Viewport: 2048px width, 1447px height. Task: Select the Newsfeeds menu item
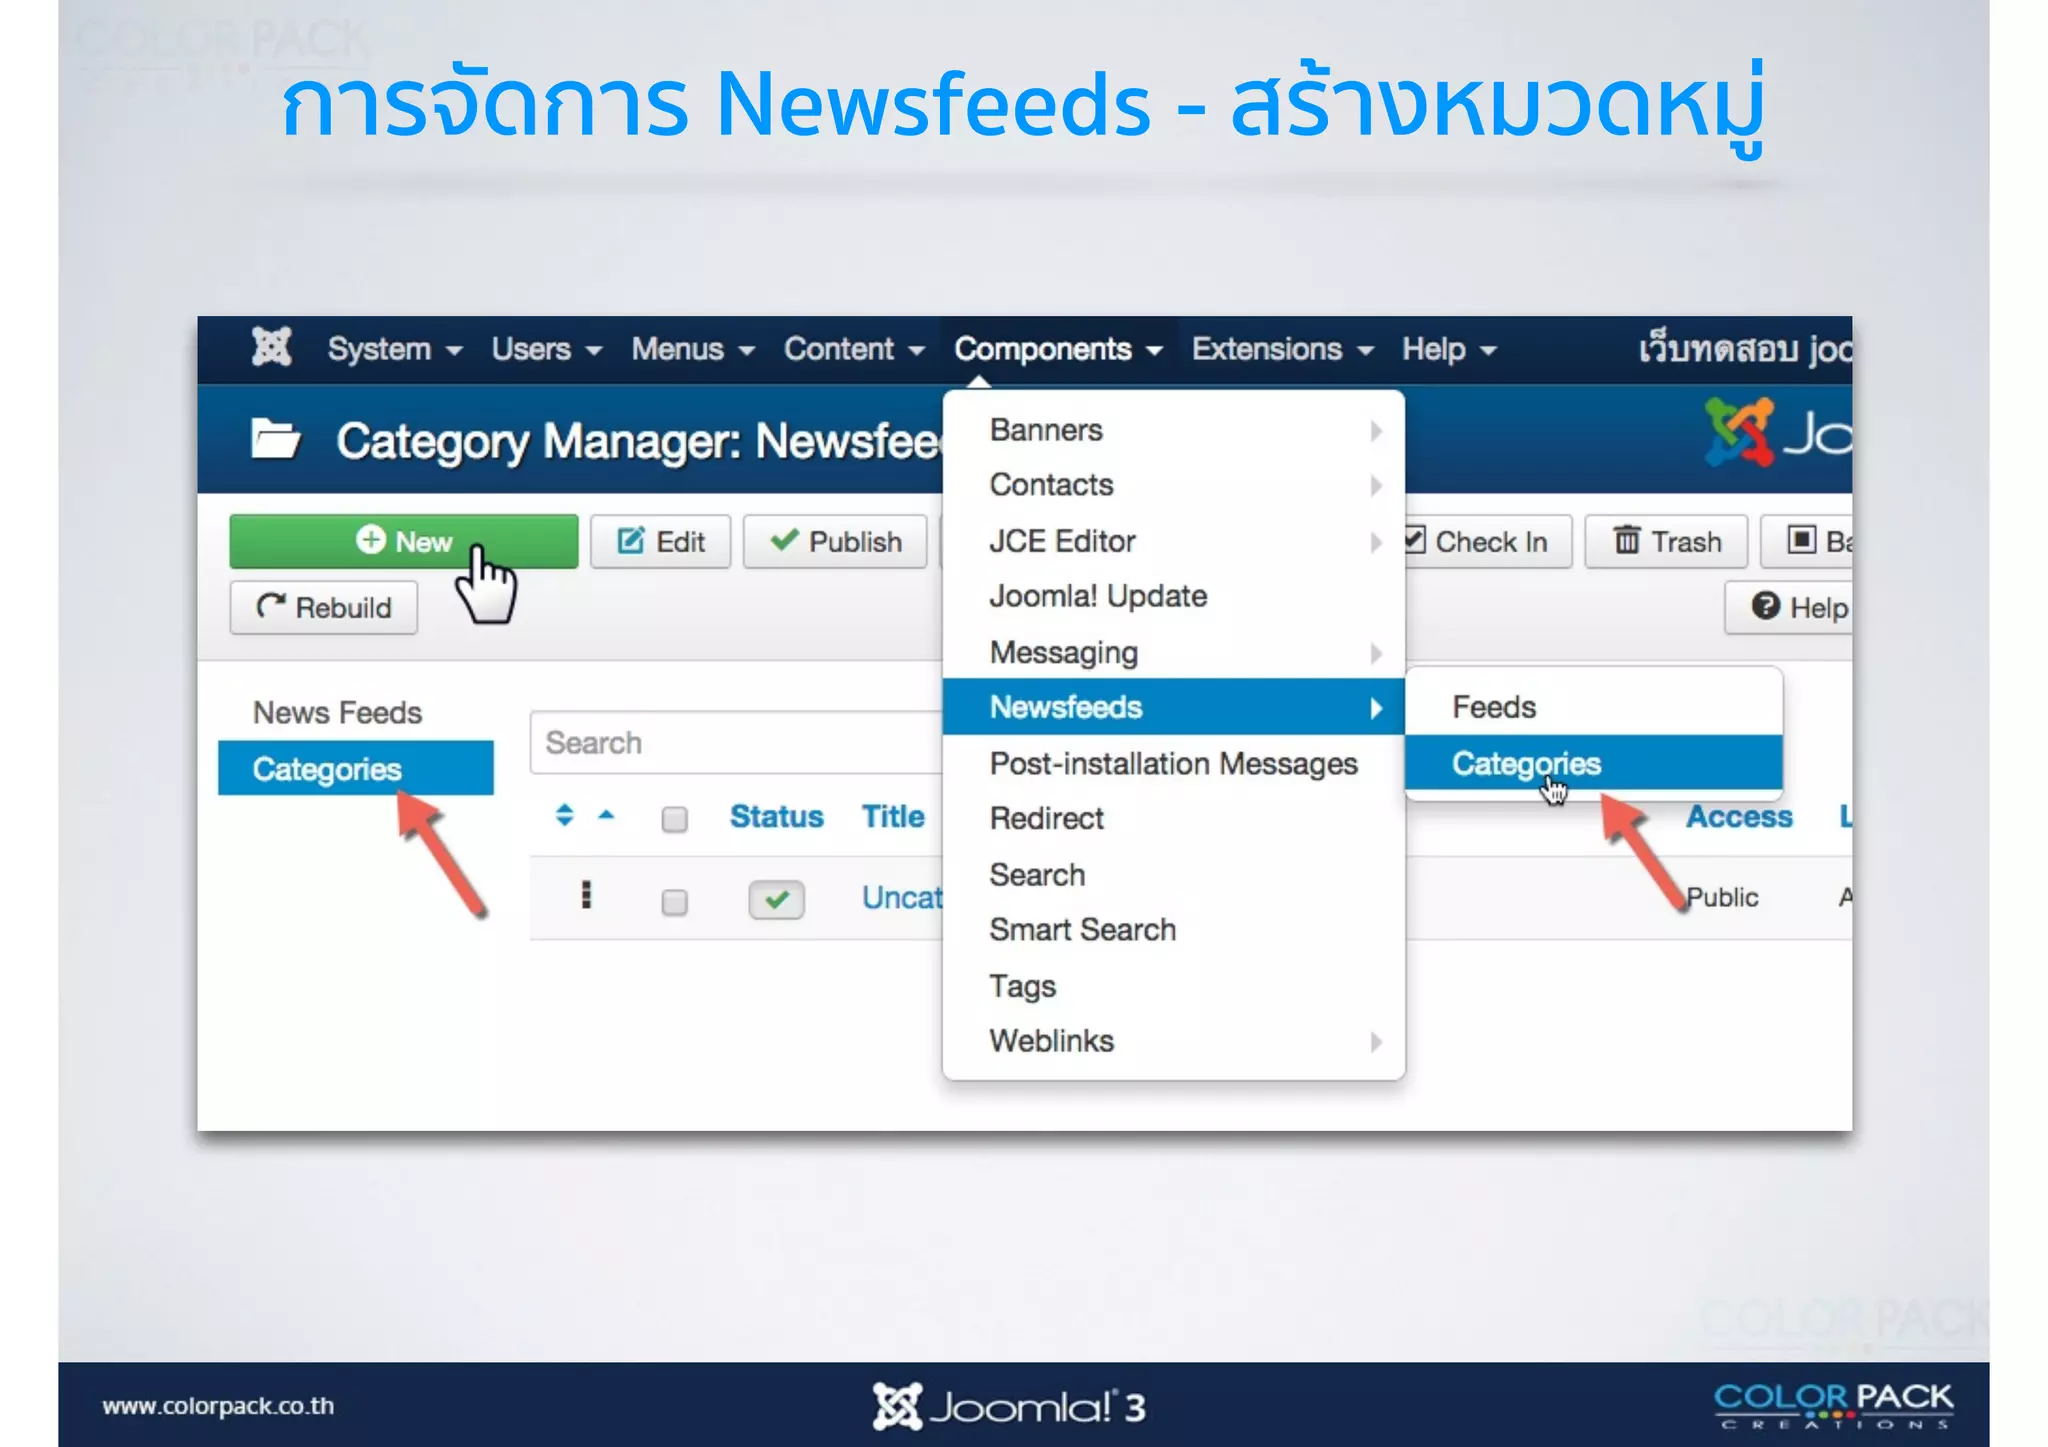point(1174,707)
